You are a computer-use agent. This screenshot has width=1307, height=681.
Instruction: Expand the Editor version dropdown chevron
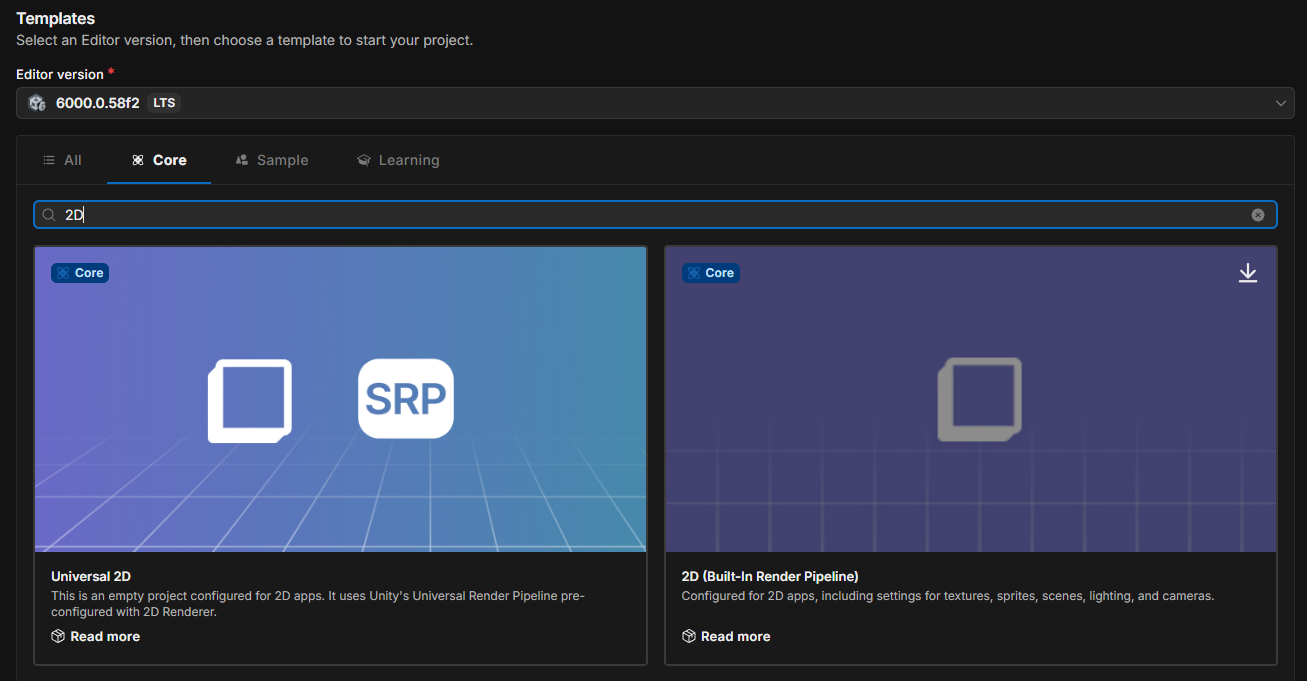(1280, 103)
